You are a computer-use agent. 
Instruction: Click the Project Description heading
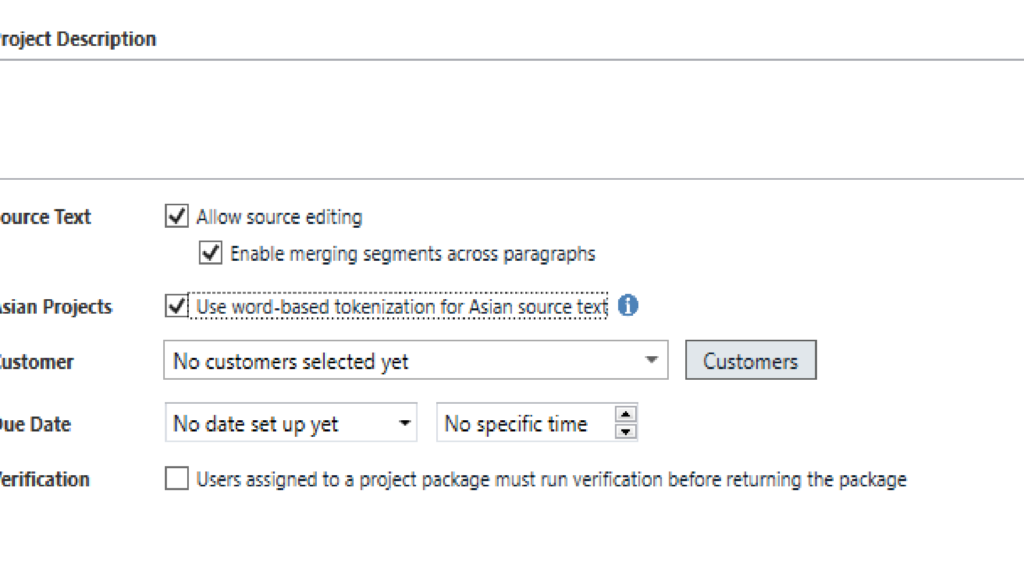click(x=78, y=39)
